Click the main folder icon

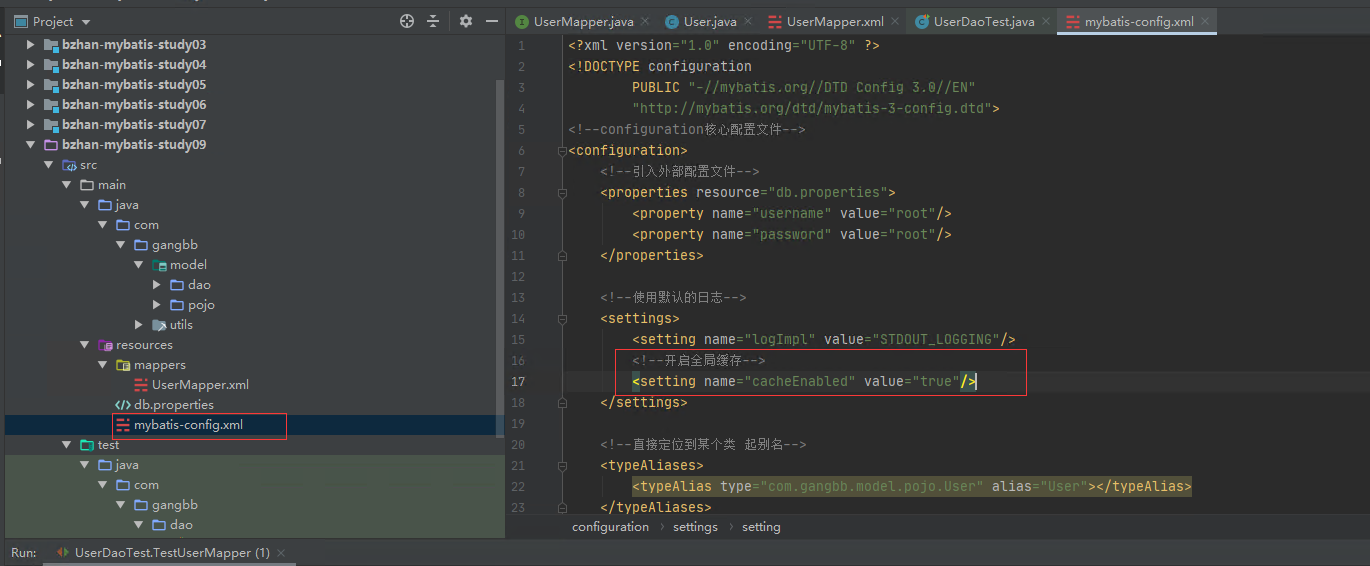(x=87, y=185)
